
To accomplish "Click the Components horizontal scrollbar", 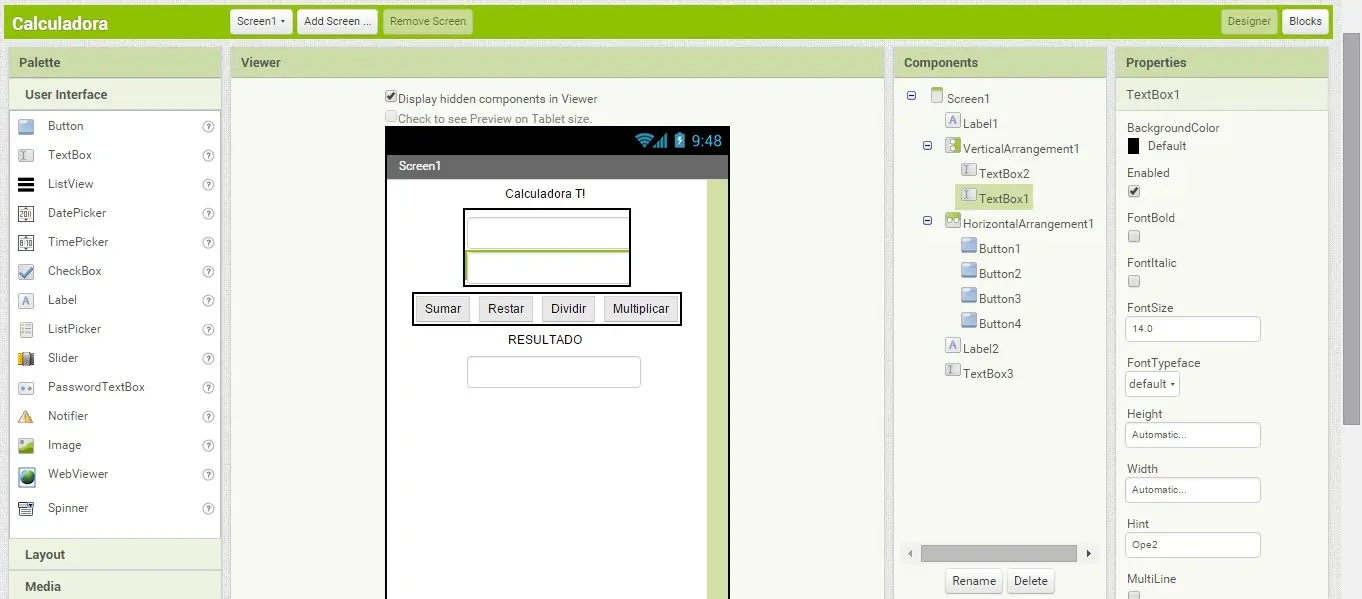I will coord(999,553).
